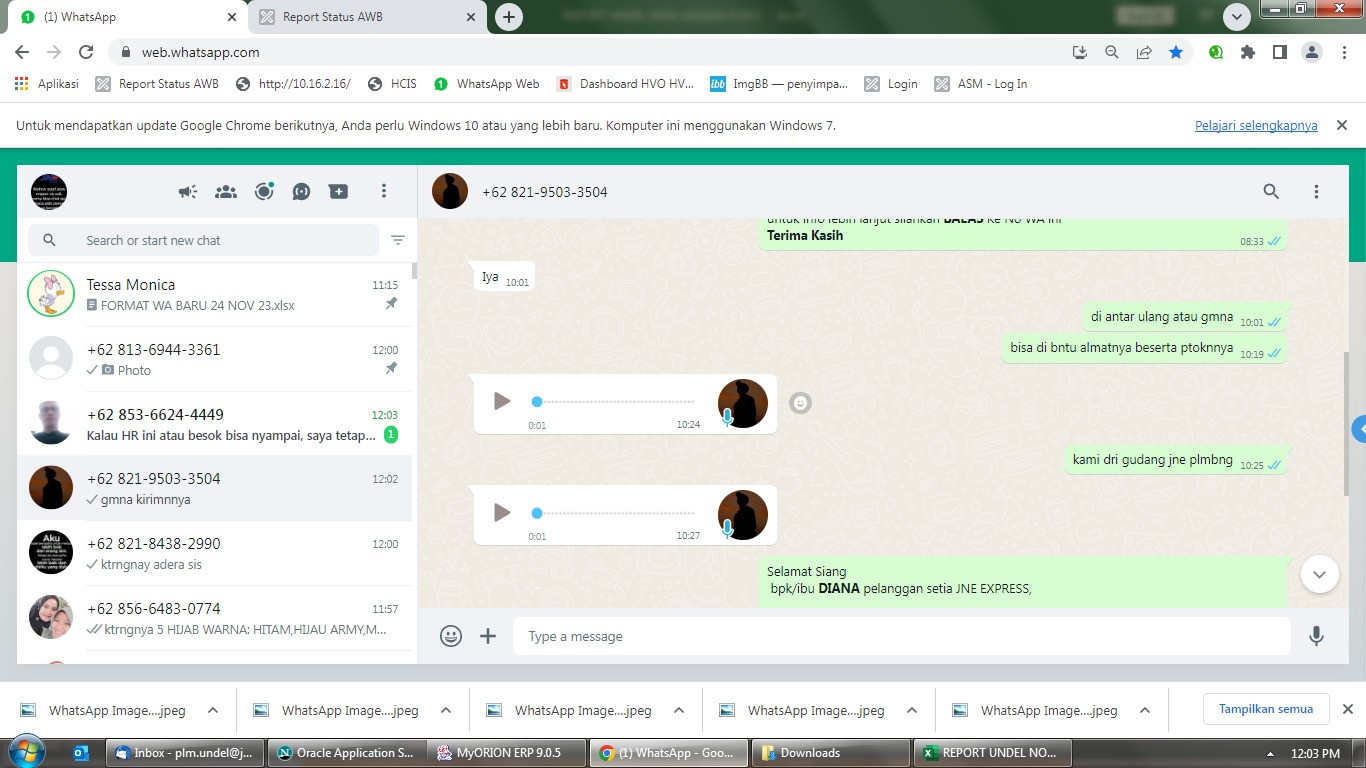
Task: Open the emoji picker
Action: point(451,636)
